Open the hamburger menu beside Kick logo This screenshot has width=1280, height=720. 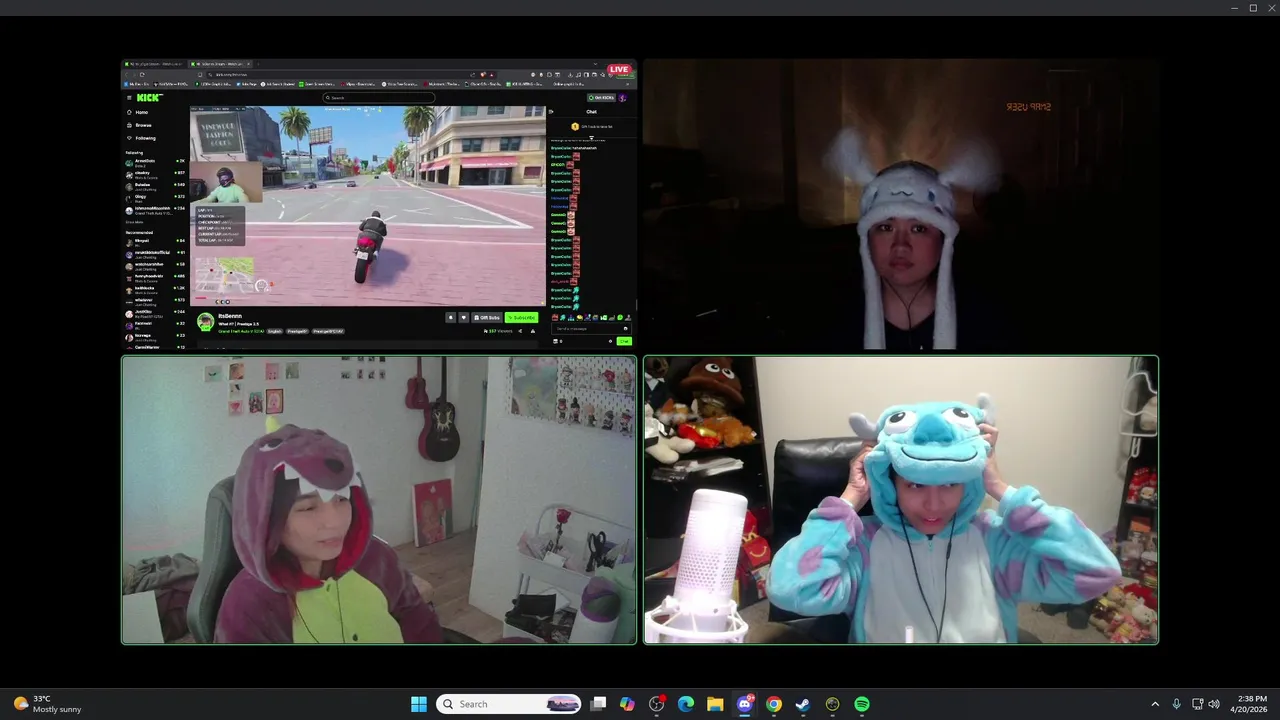[129, 97]
